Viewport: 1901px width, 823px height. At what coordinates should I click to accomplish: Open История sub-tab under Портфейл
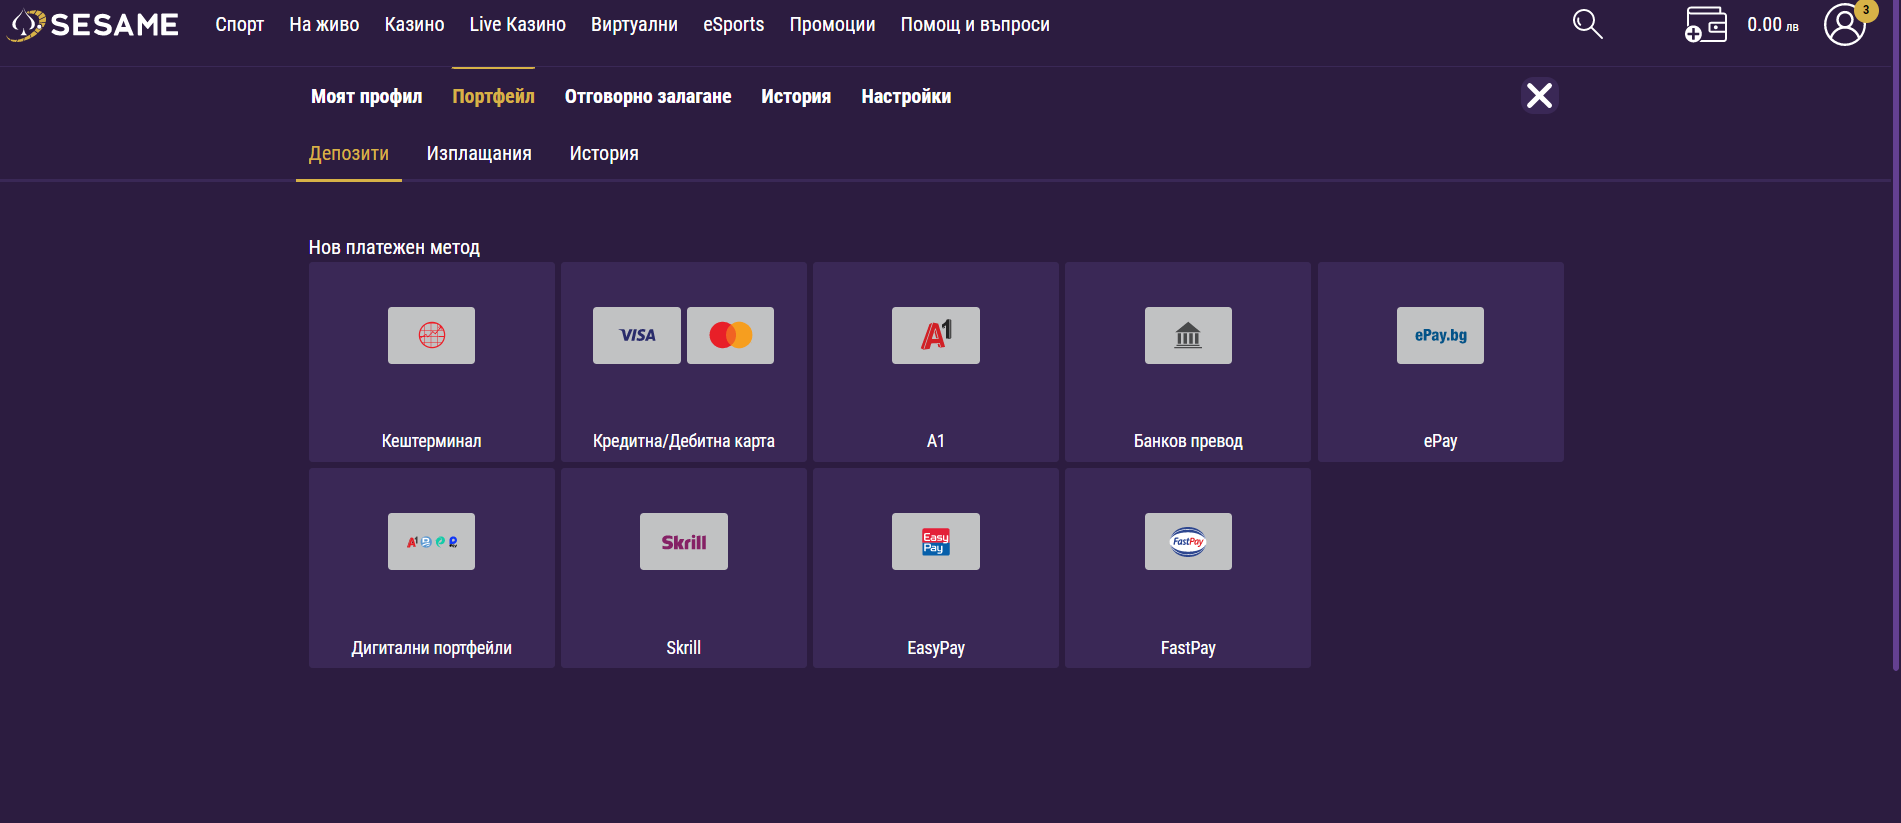(604, 153)
